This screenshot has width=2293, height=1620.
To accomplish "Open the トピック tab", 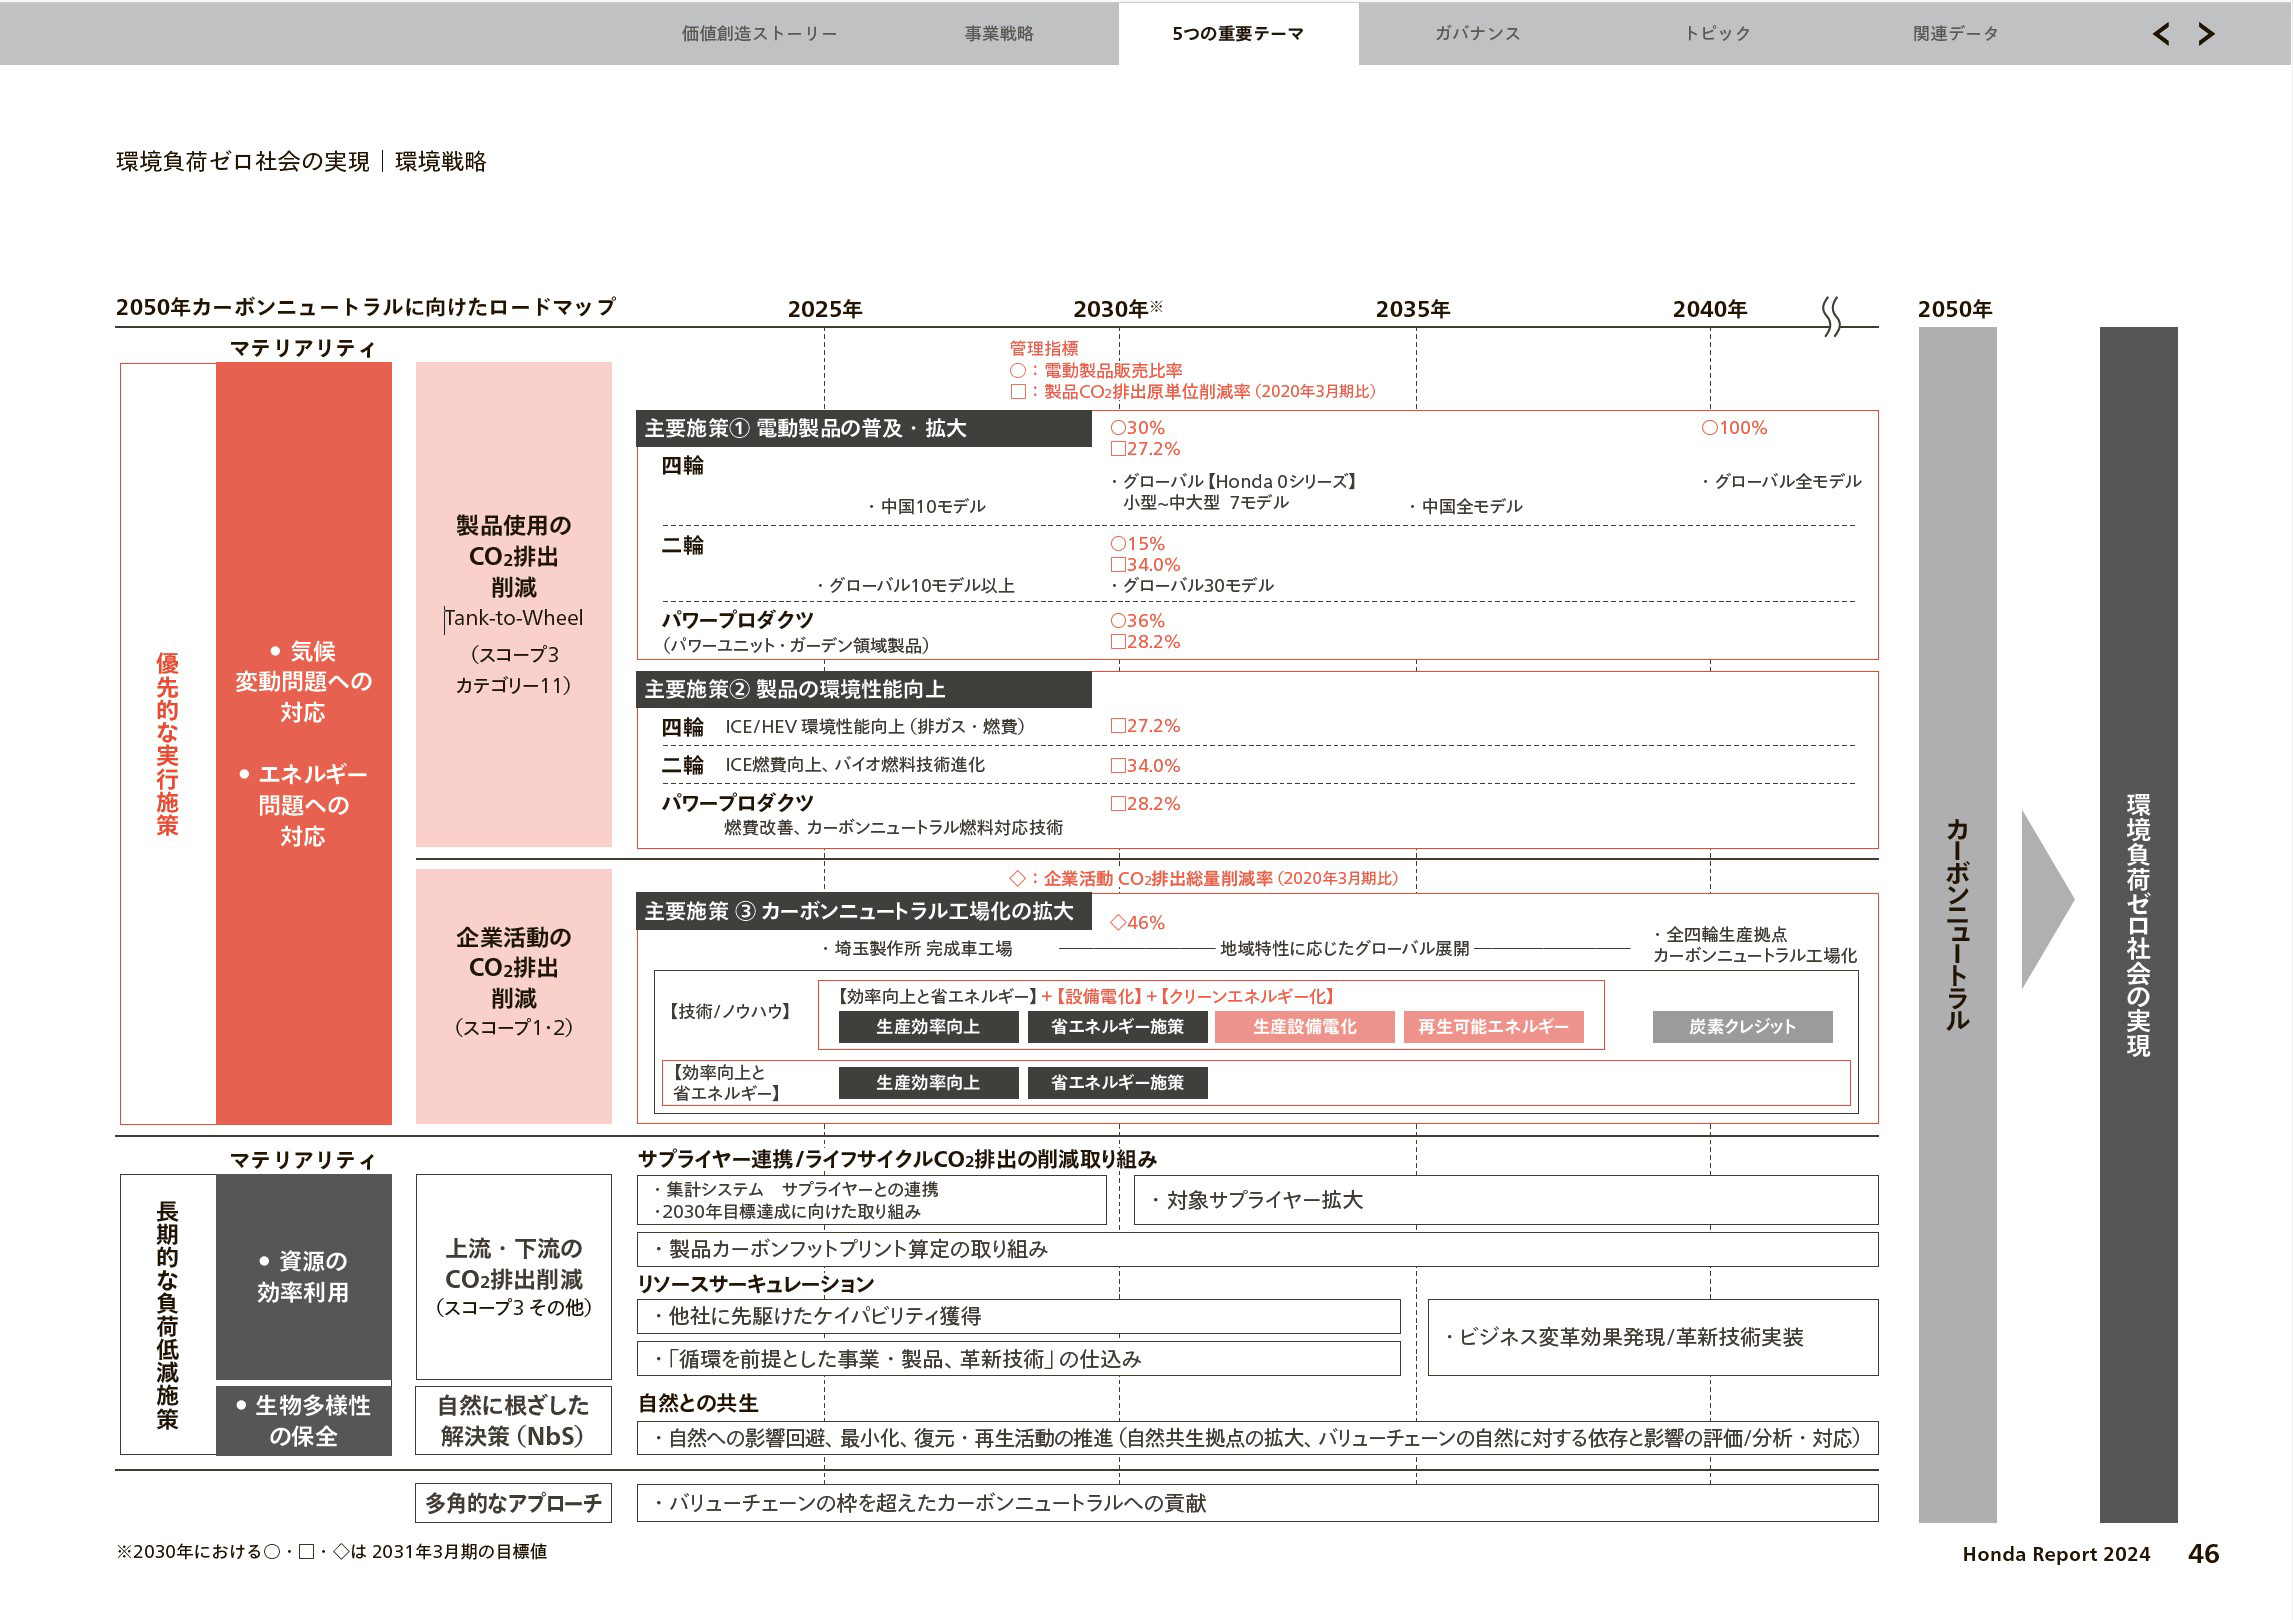I will pyautogui.click(x=1717, y=34).
